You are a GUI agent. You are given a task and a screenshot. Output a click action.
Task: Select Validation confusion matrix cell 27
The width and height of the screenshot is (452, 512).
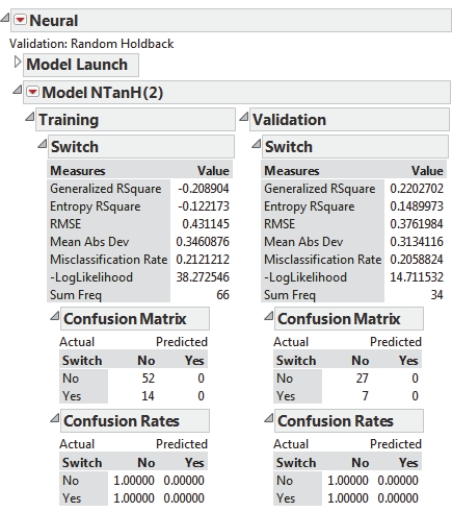362,378
